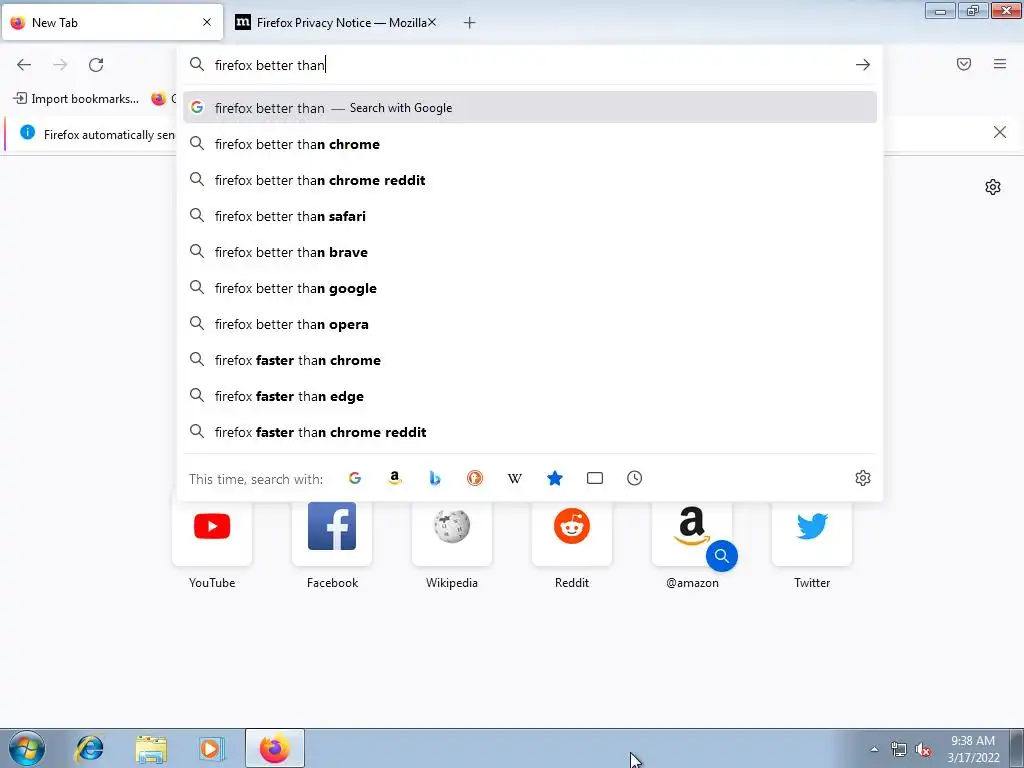Search this time with DuckDuckGo icon
Screen dimensions: 1024x768
(475, 478)
